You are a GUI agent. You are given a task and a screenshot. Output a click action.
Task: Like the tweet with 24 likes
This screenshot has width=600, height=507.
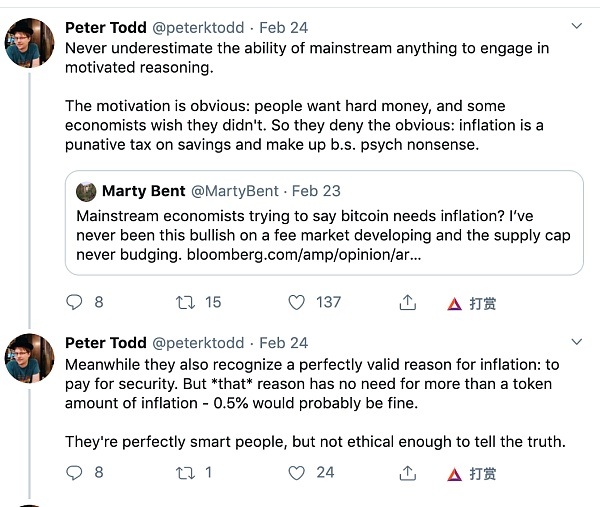point(296,472)
